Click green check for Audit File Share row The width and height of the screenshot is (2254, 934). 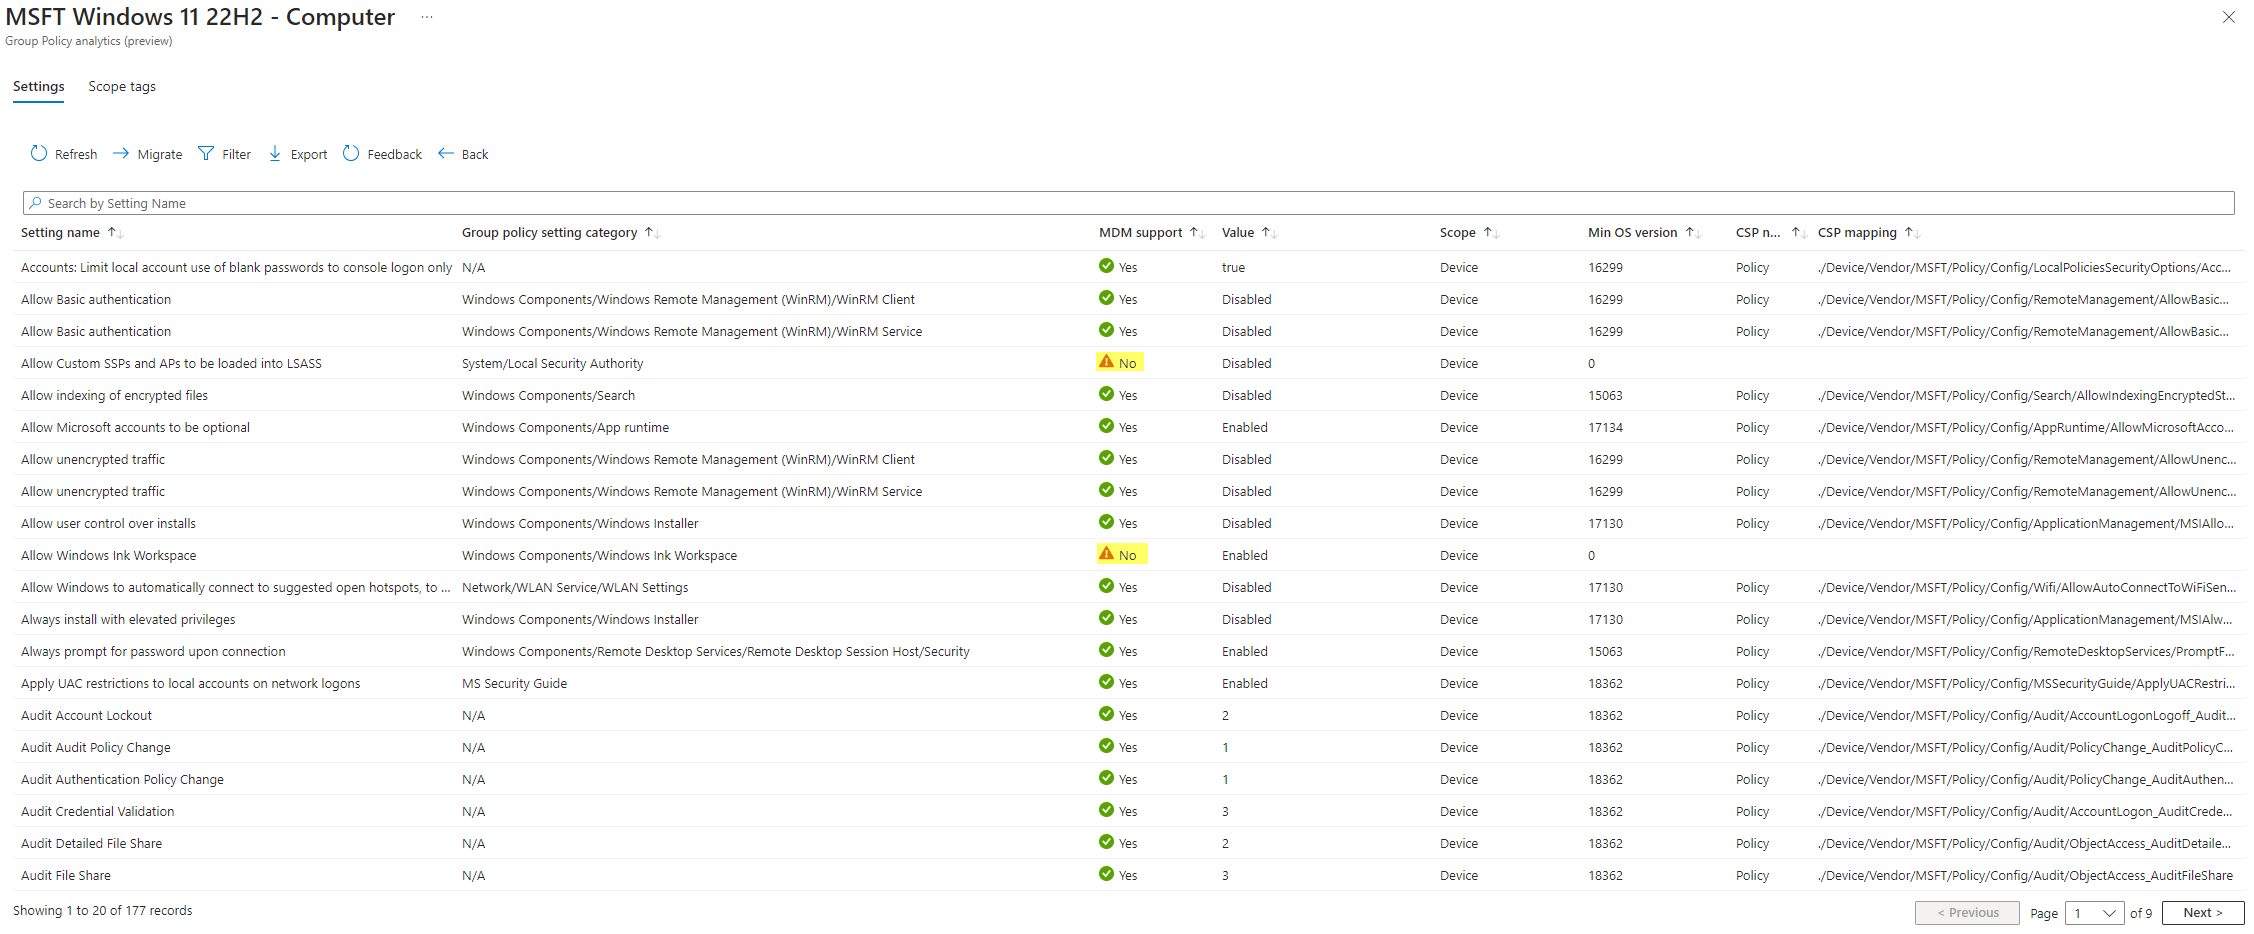(x=1106, y=874)
